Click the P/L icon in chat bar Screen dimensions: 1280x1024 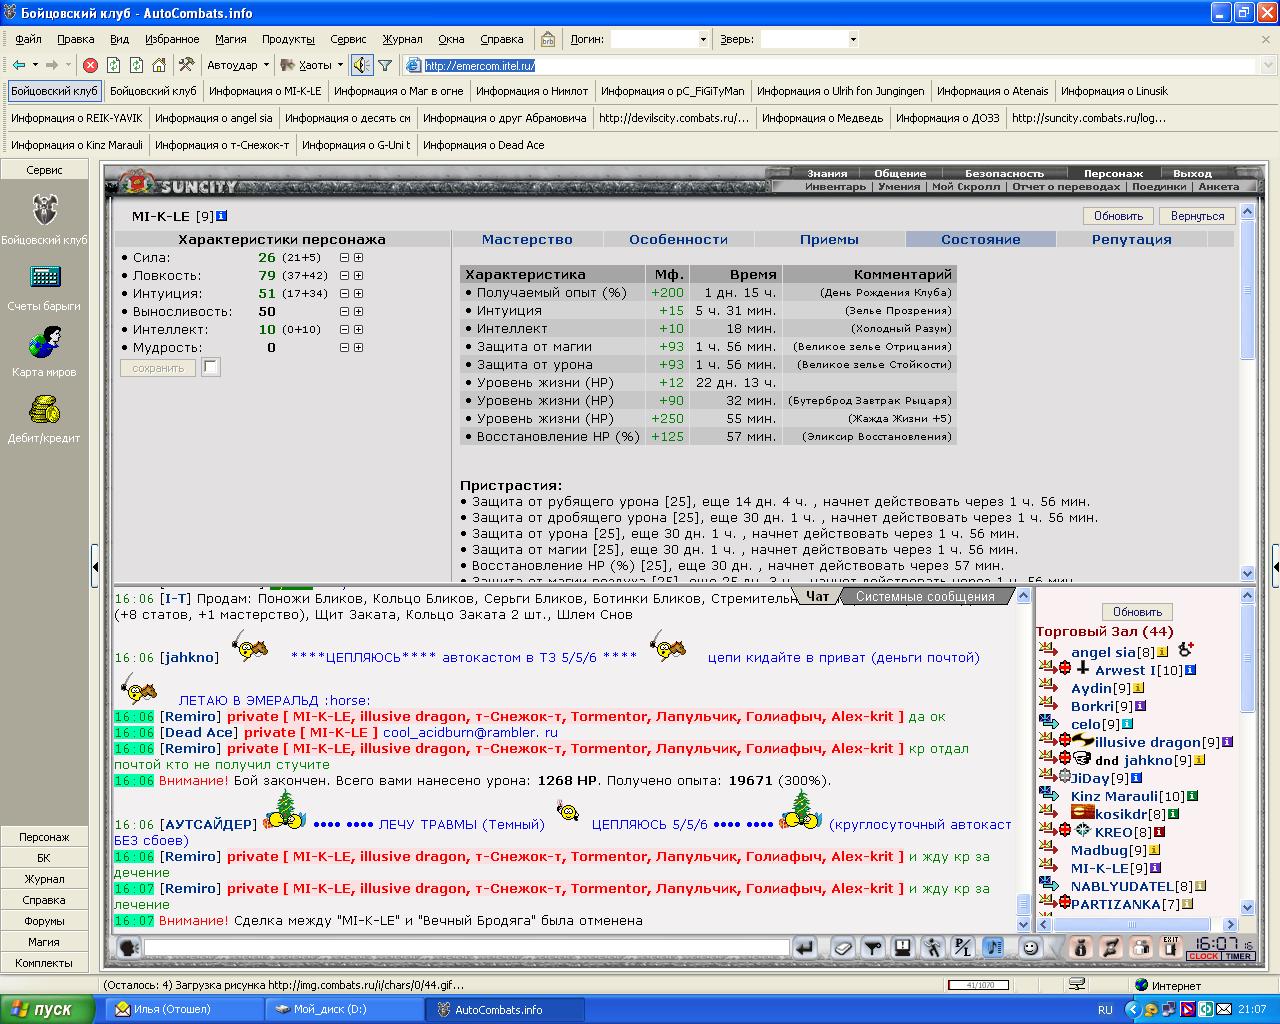962,947
